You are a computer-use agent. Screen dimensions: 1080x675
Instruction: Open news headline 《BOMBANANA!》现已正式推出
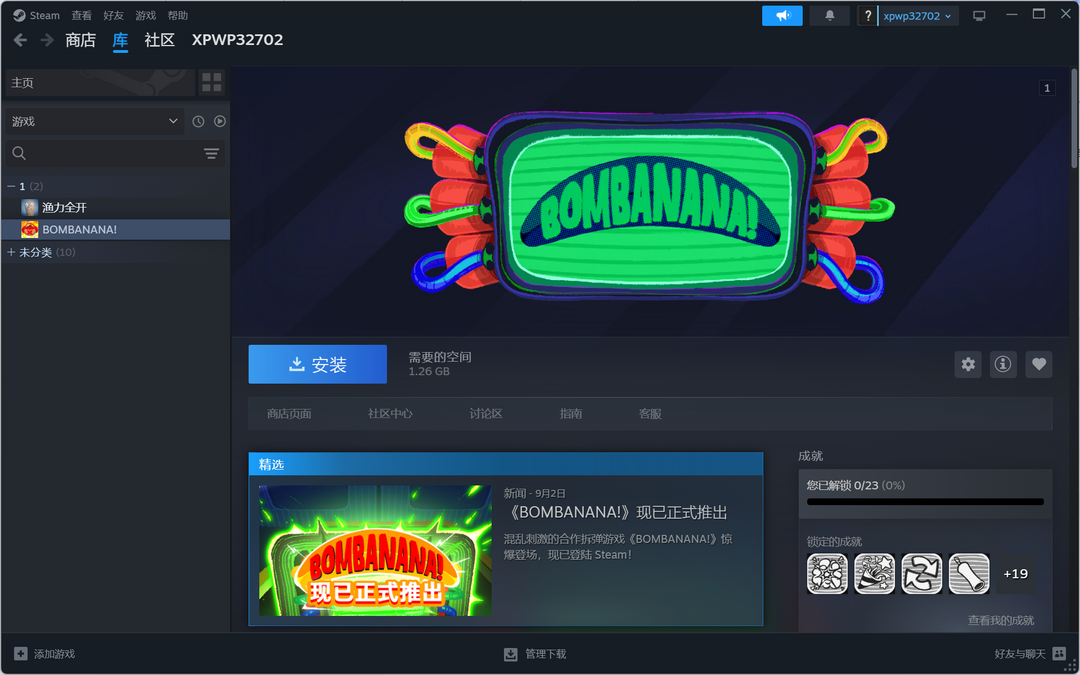click(616, 513)
